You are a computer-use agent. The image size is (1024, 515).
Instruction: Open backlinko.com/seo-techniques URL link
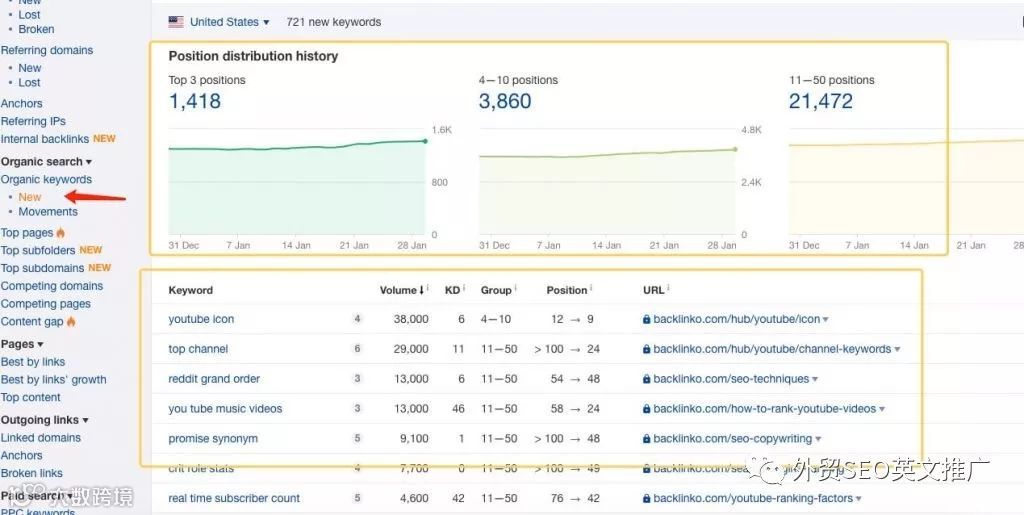[x=731, y=379]
